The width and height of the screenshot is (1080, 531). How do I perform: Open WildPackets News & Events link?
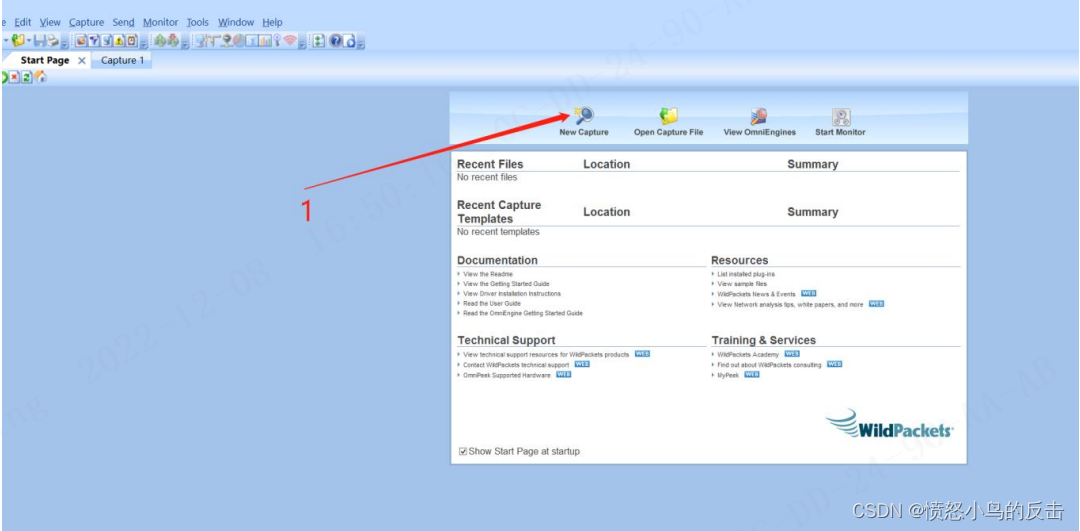tap(756, 293)
